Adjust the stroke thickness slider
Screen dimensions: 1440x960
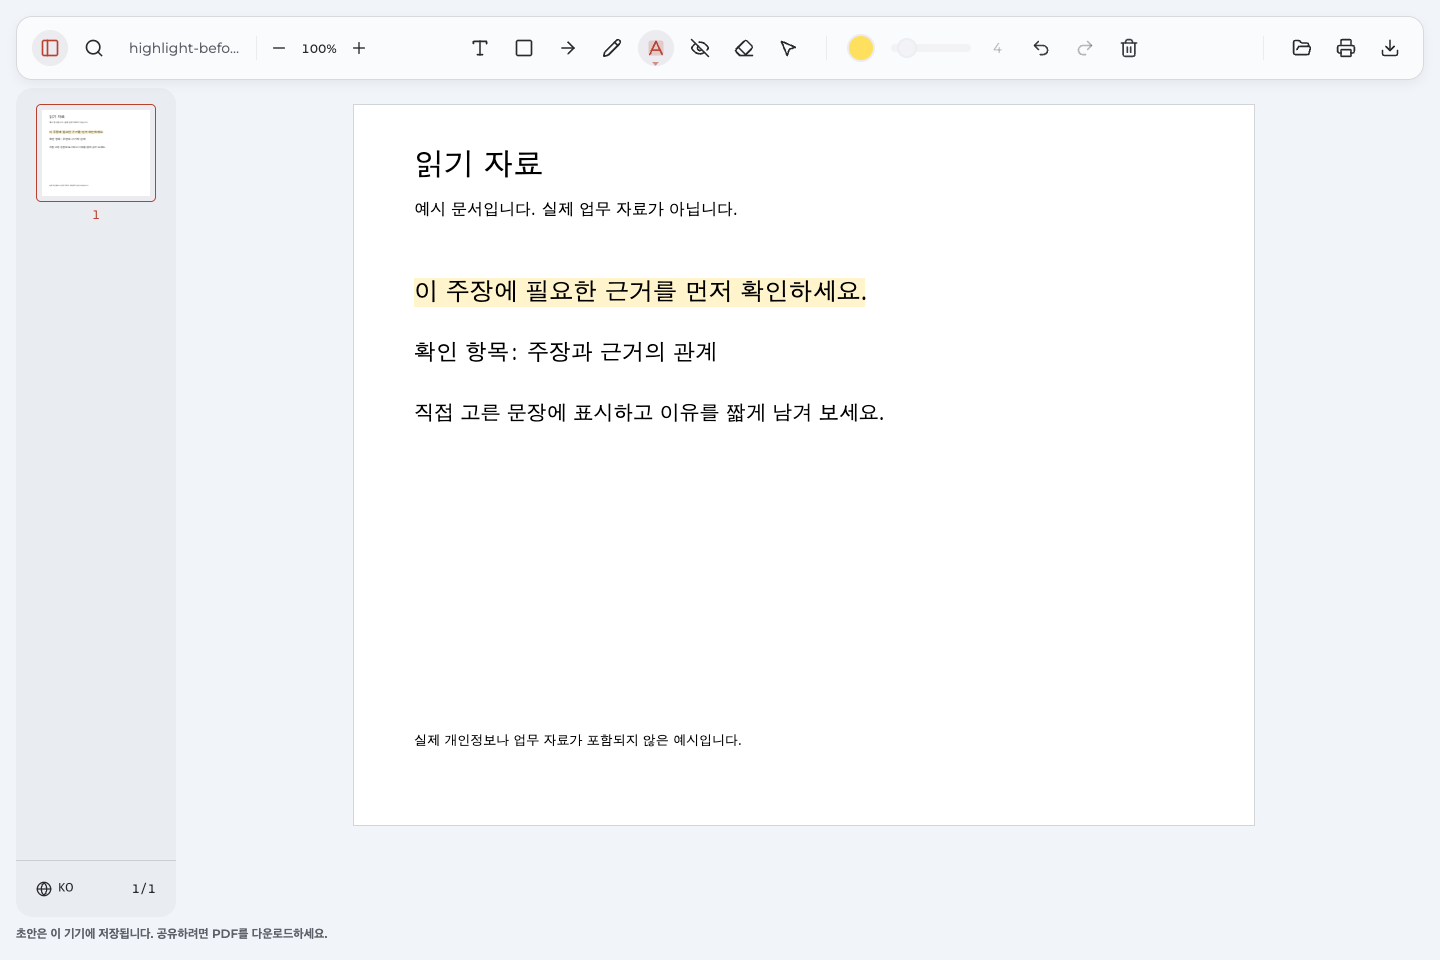[x=931, y=48]
